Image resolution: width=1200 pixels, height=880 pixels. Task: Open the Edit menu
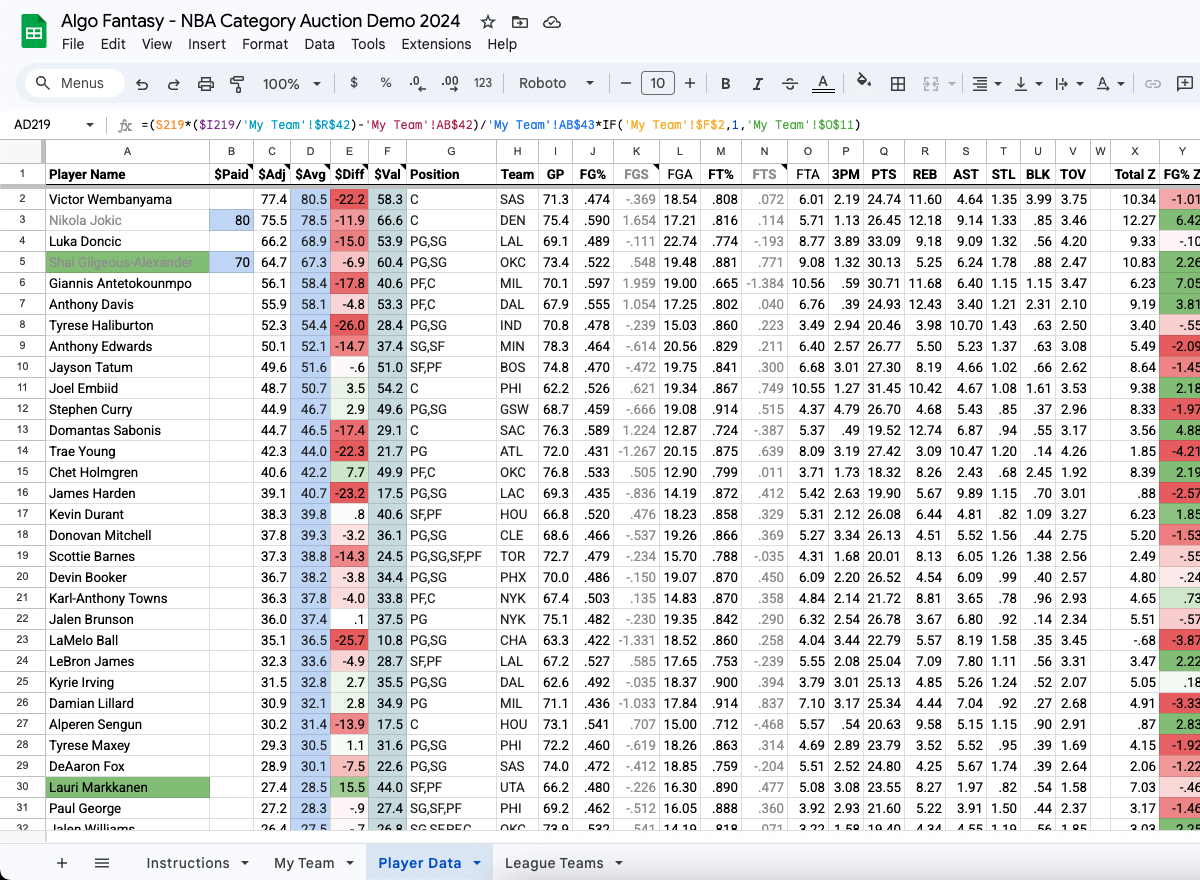point(113,44)
